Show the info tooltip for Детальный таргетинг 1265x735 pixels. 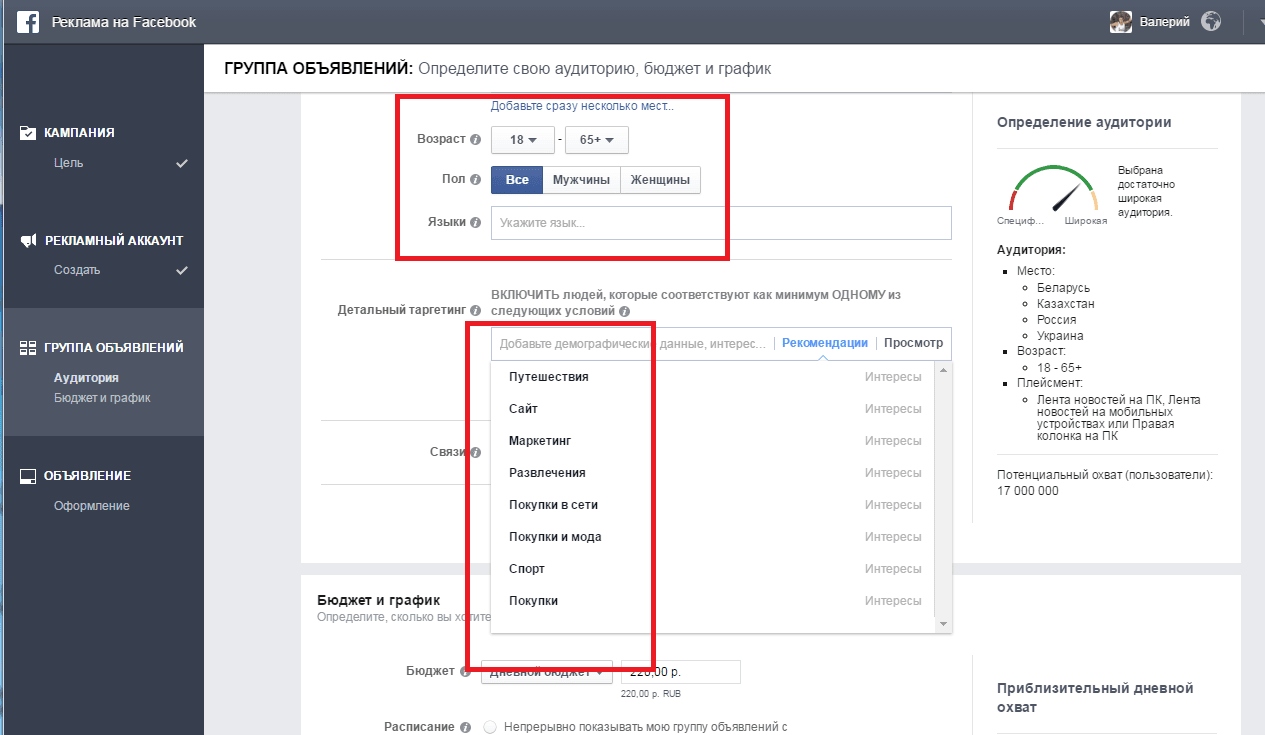coord(476,311)
